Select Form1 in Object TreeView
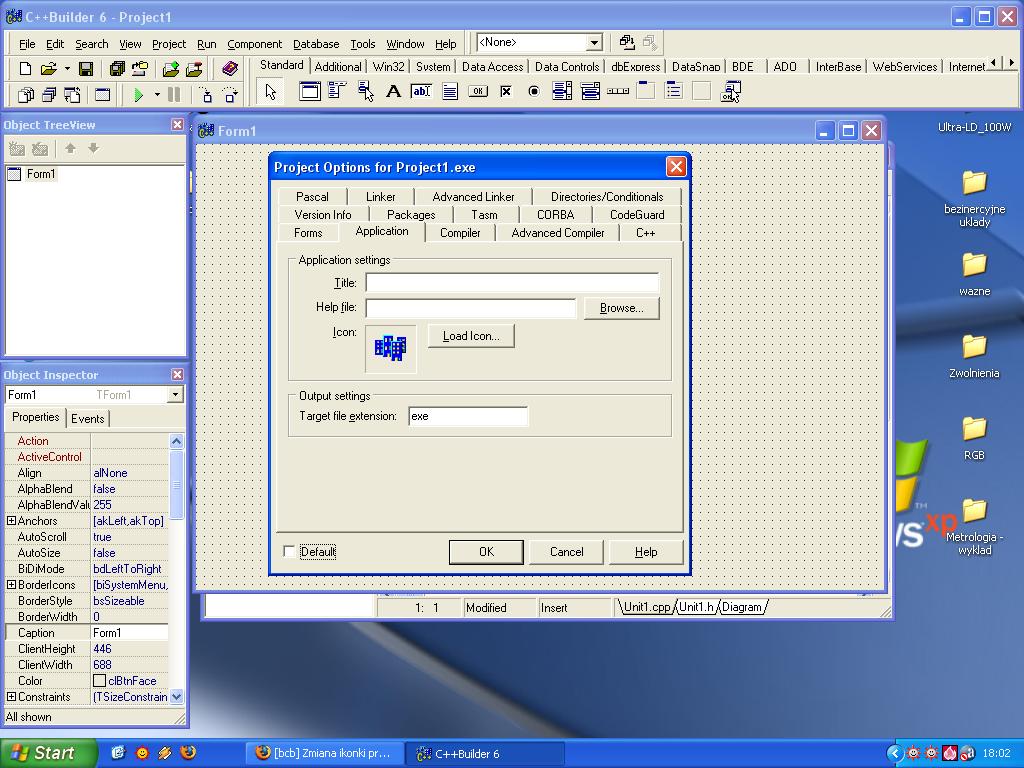The width and height of the screenshot is (1024, 768). (x=40, y=174)
